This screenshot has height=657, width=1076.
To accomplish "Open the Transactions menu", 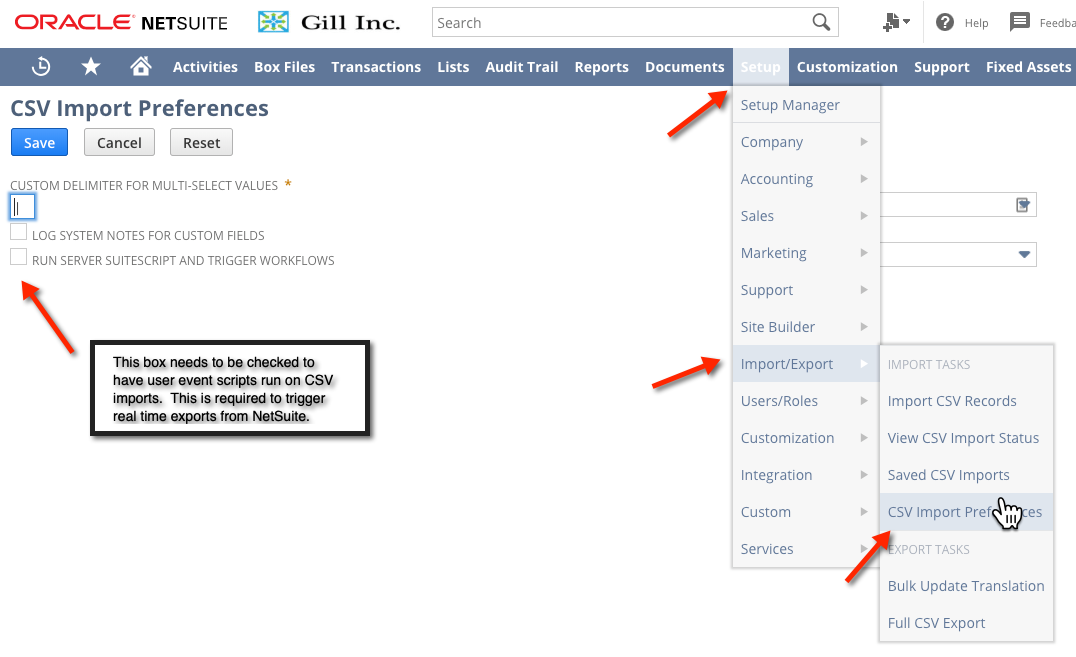I will click(x=376, y=67).
